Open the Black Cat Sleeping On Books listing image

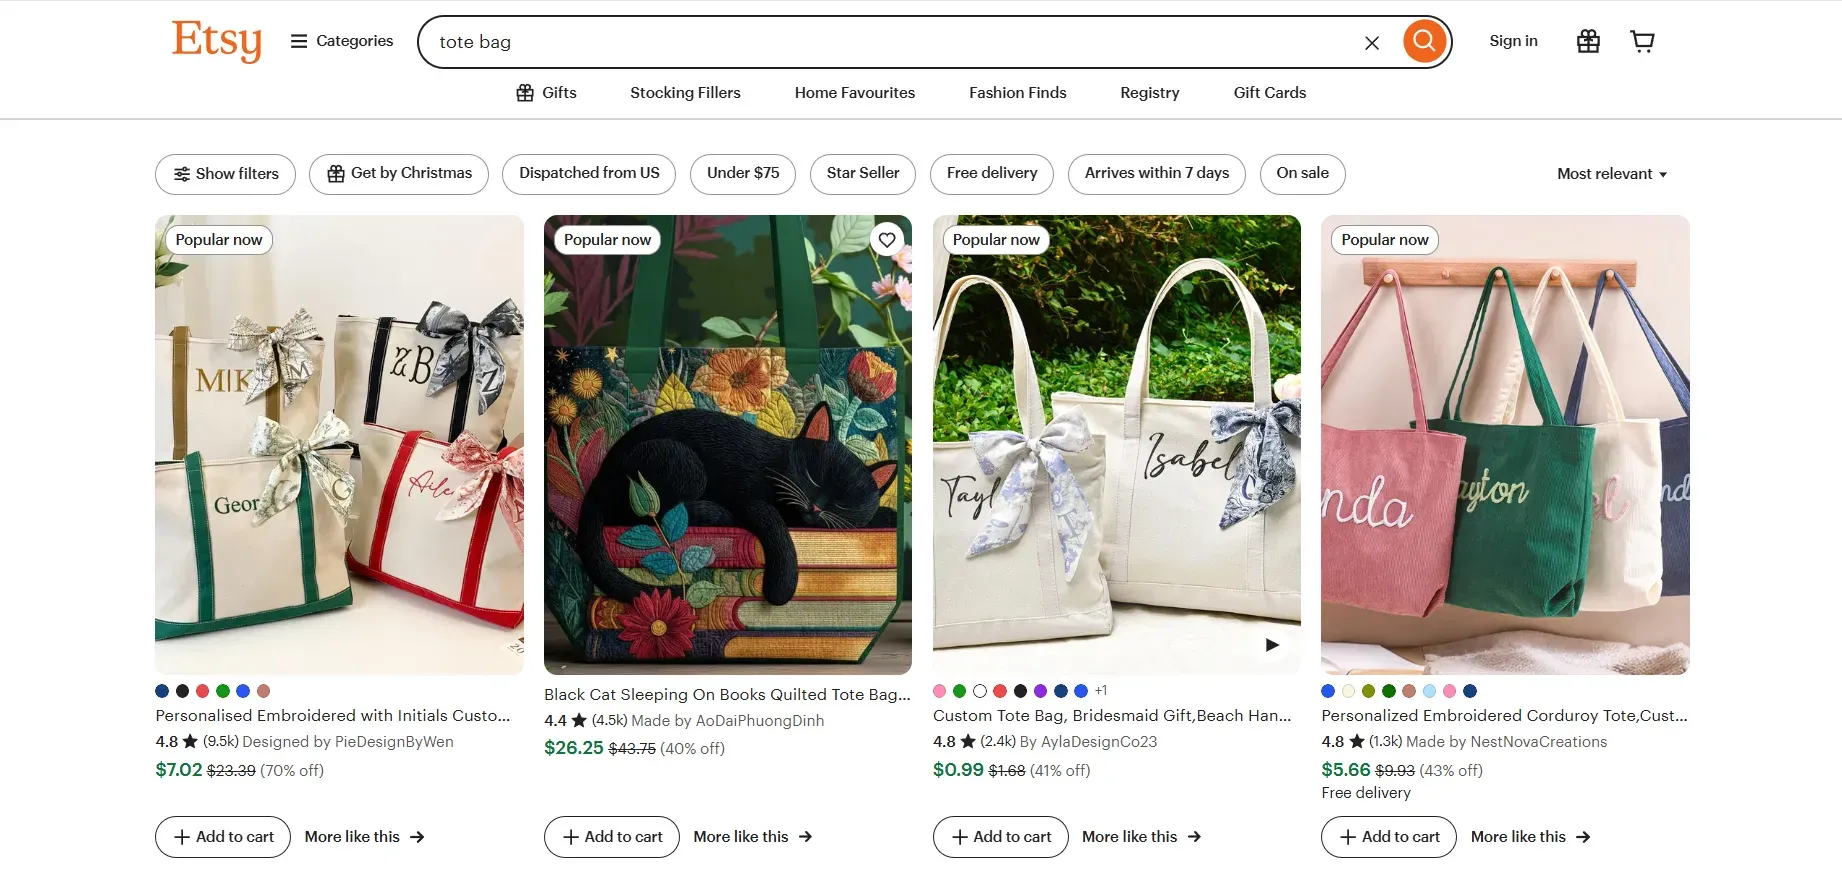[727, 444]
